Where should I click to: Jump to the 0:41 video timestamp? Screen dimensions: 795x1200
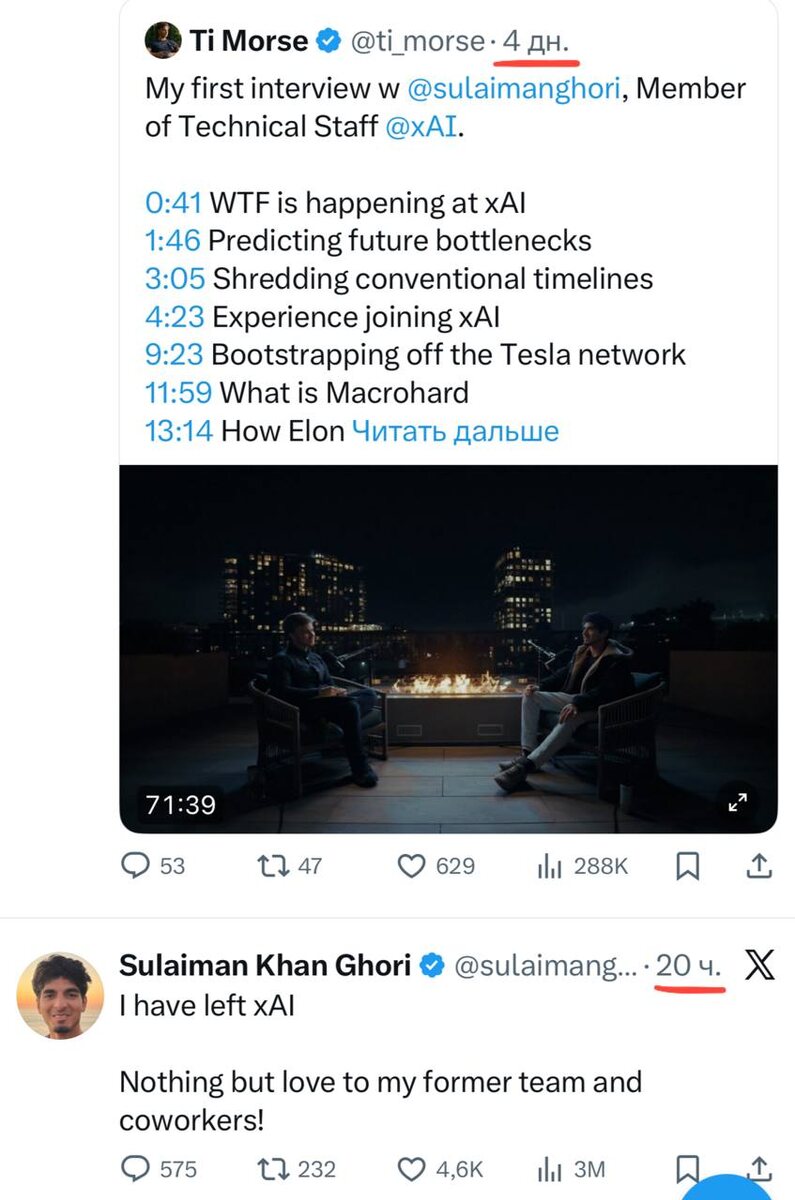[x=173, y=203]
